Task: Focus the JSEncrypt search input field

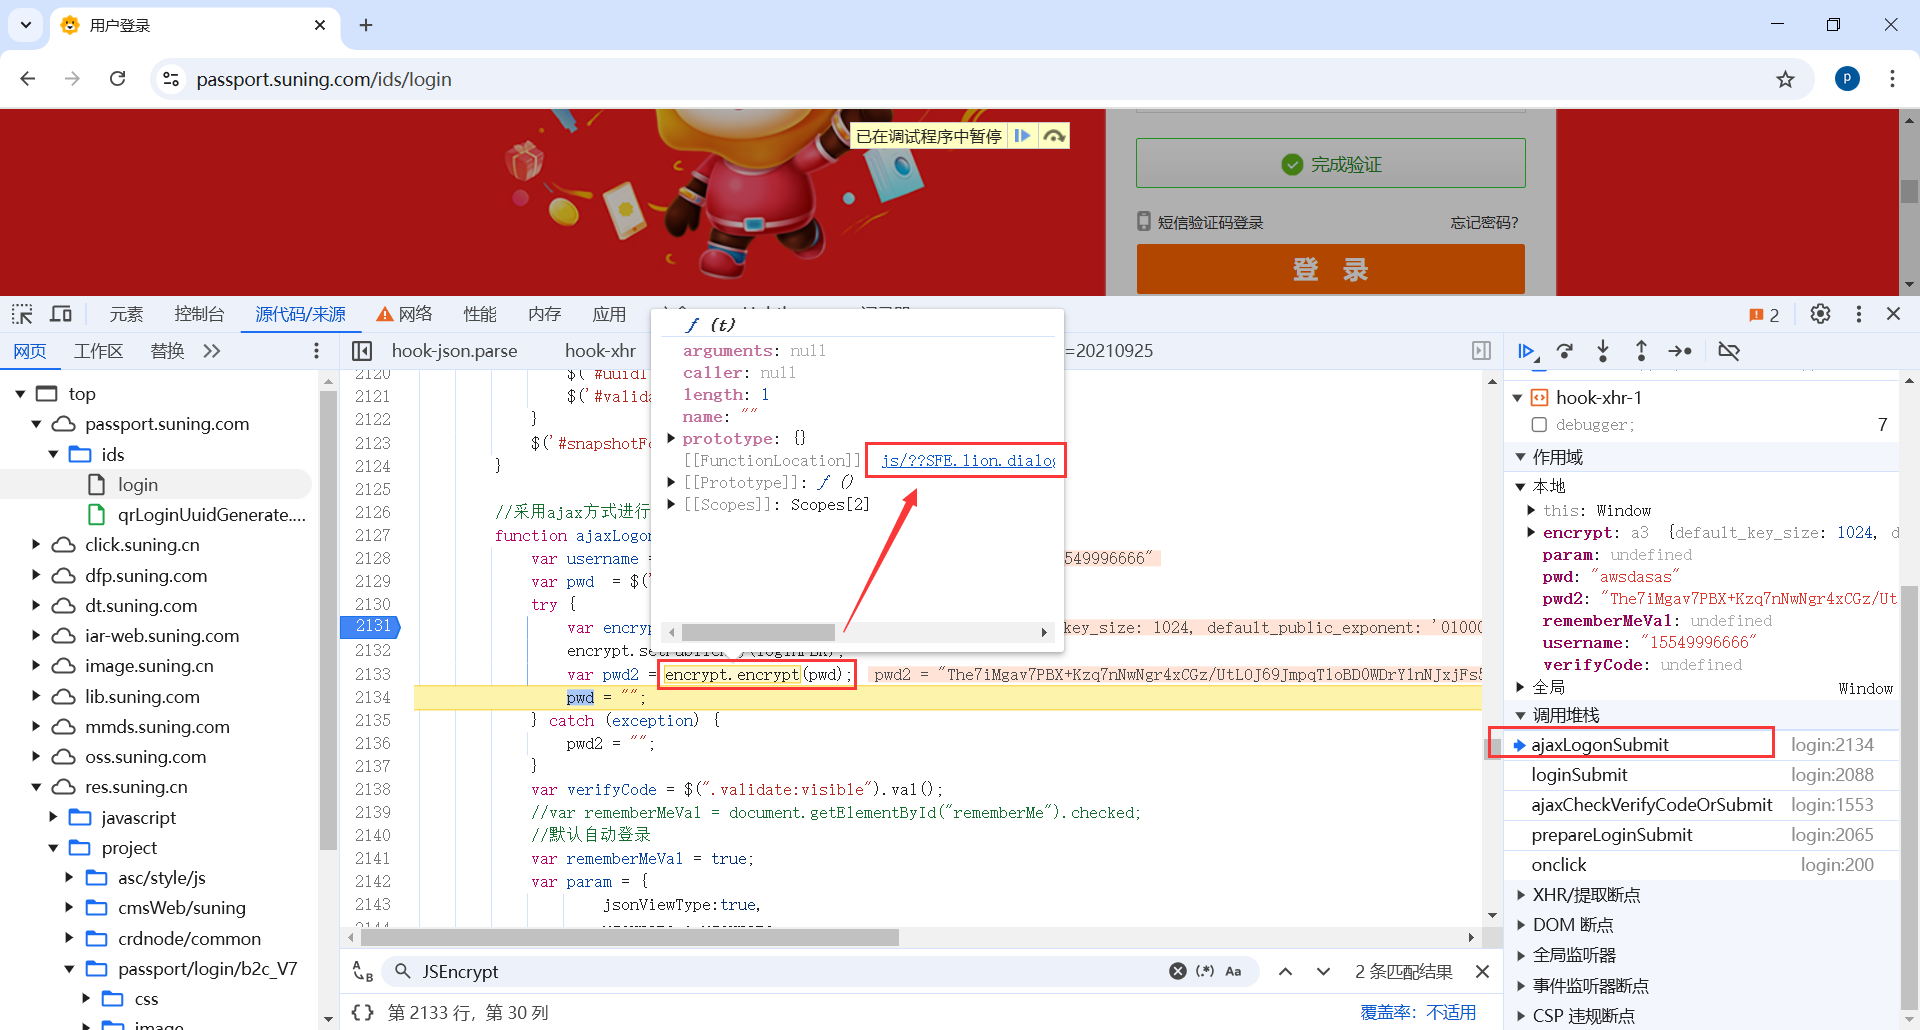Action: (790, 971)
